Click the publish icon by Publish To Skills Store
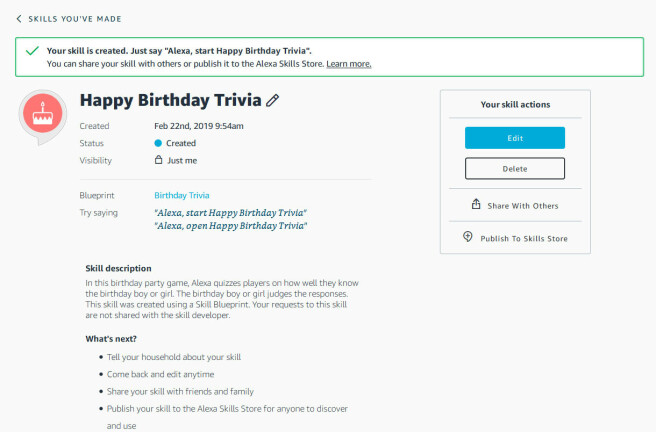This screenshot has width=656, height=432. click(468, 237)
